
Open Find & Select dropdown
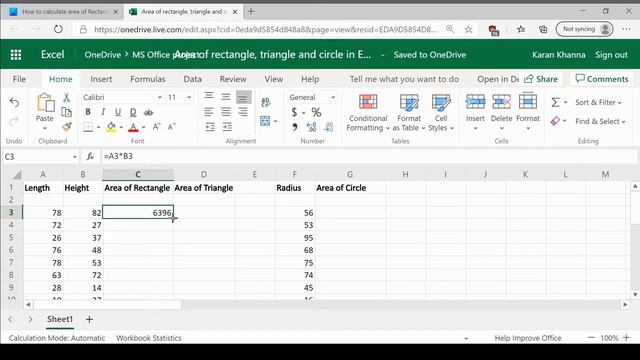pyautogui.click(x=600, y=121)
